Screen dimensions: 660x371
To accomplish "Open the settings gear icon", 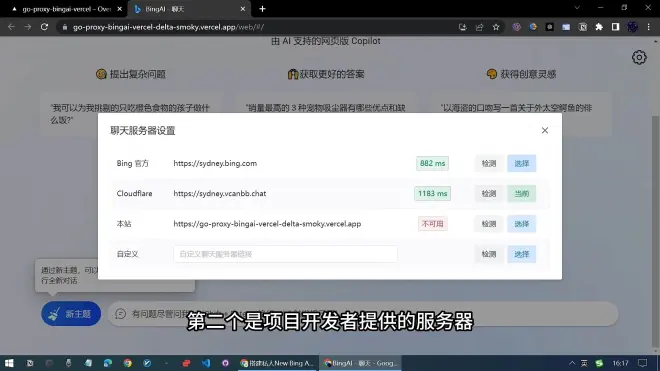I will pyautogui.click(x=639, y=57).
